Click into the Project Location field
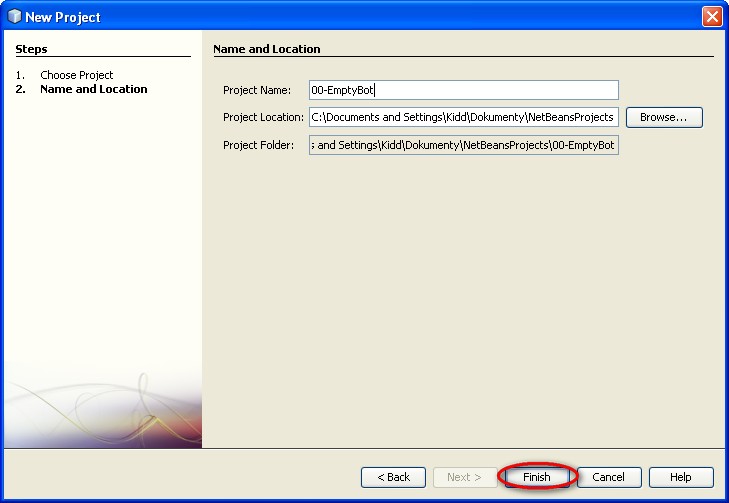729x503 pixels. click(x=464, y=117)
